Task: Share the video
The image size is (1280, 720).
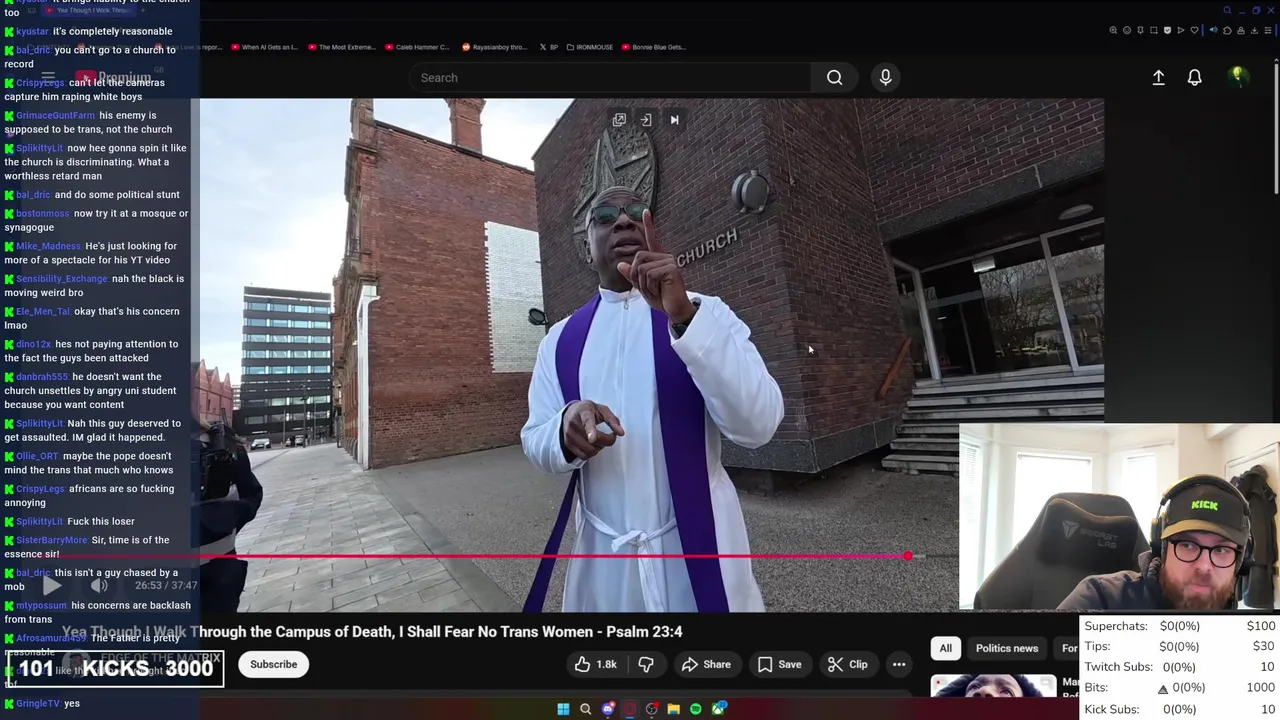Action: coord(706,664)
